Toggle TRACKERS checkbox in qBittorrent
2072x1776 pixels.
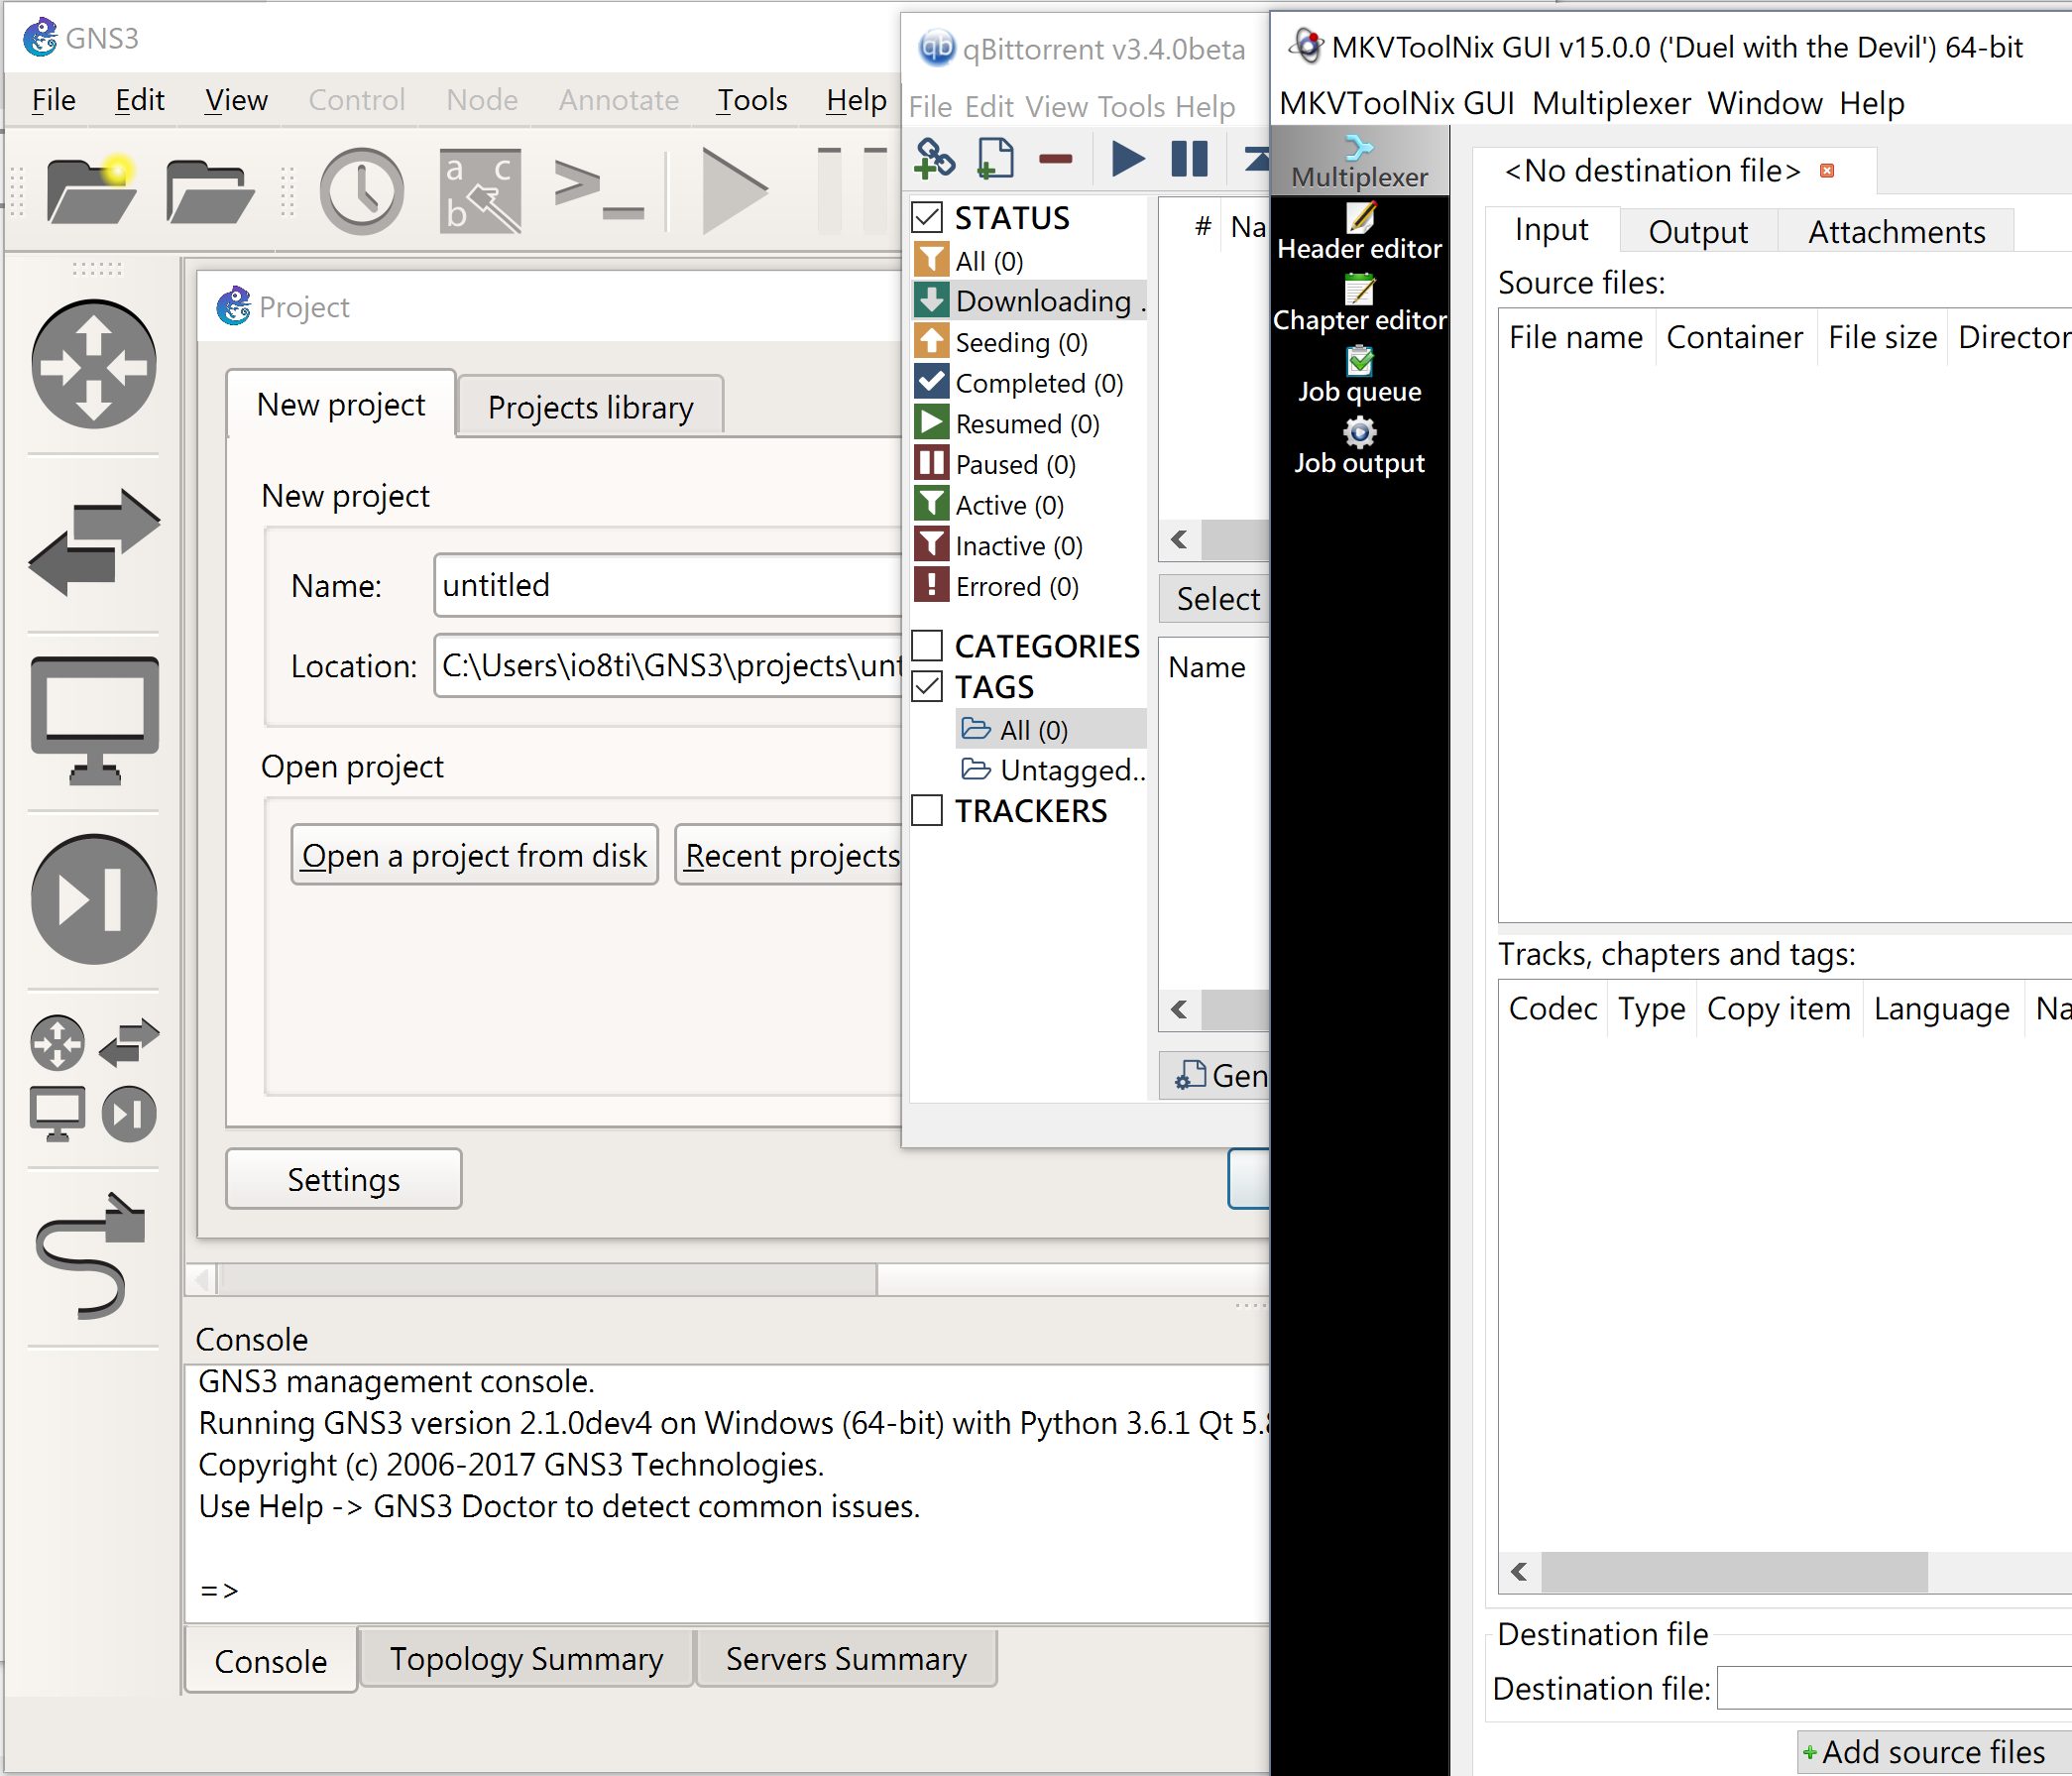click(x=927, y=810)
